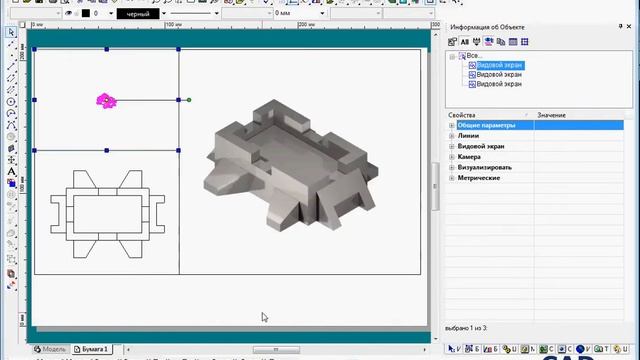Select the middle Видовой экран tree item
The image size is (640, 360).
[499, 75]
